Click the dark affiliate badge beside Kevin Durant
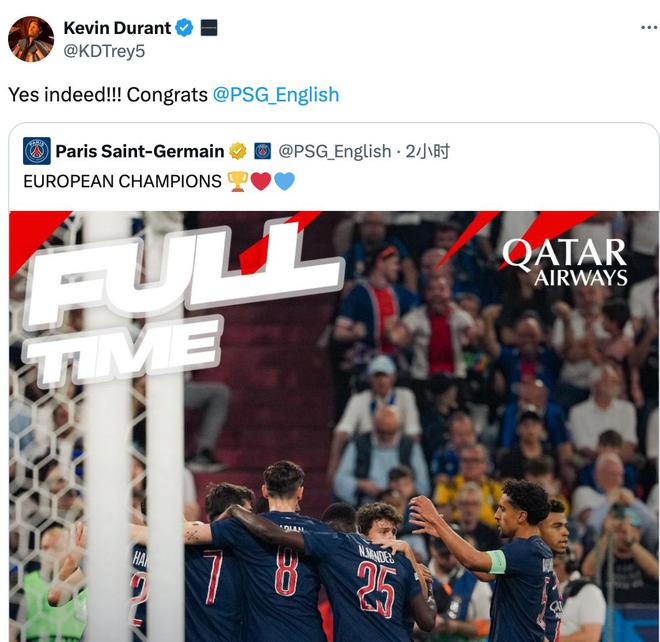Screen dimensions: 660x642 tap(209, 28)
